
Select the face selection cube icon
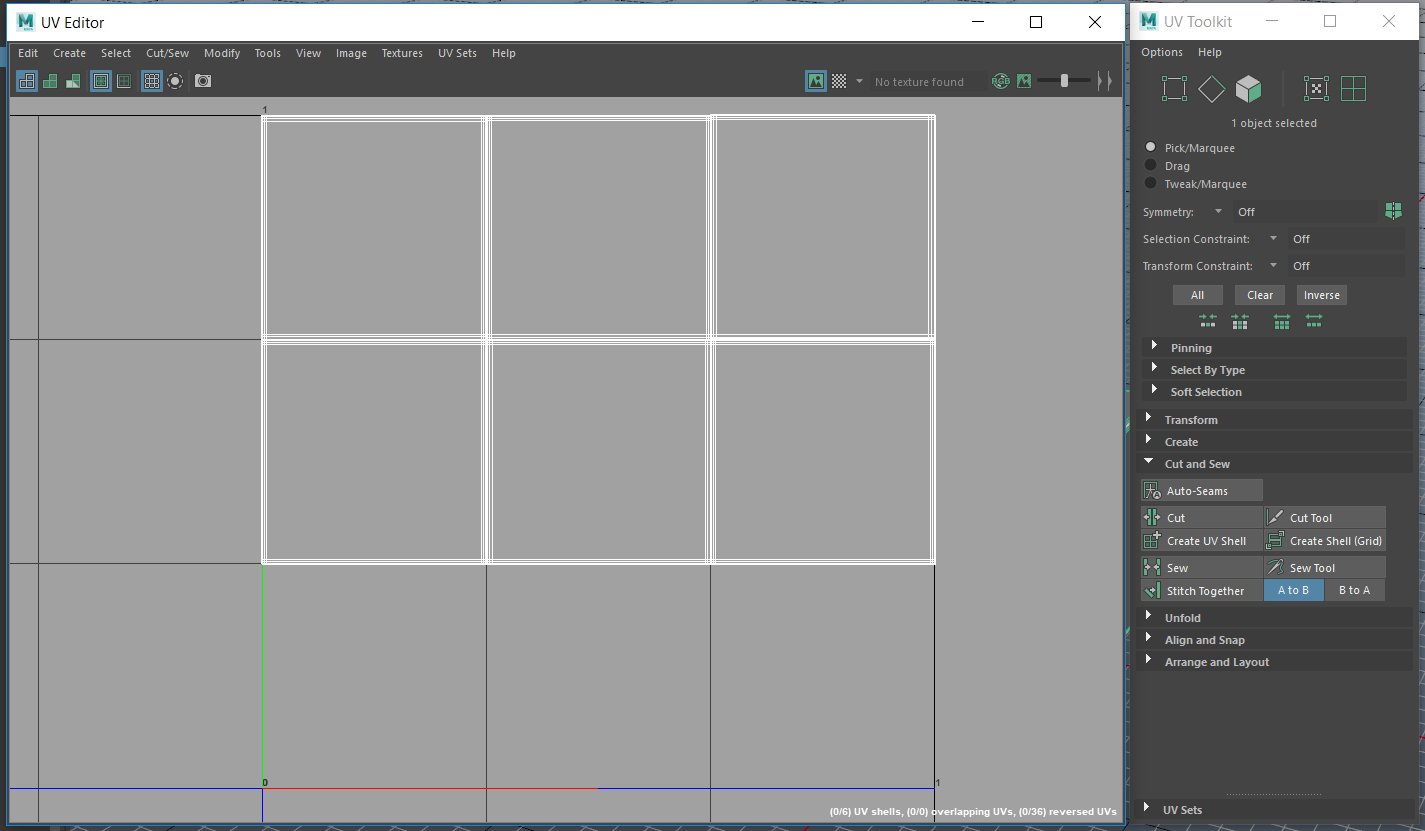pyautogui.click(x=1248, y=89)
